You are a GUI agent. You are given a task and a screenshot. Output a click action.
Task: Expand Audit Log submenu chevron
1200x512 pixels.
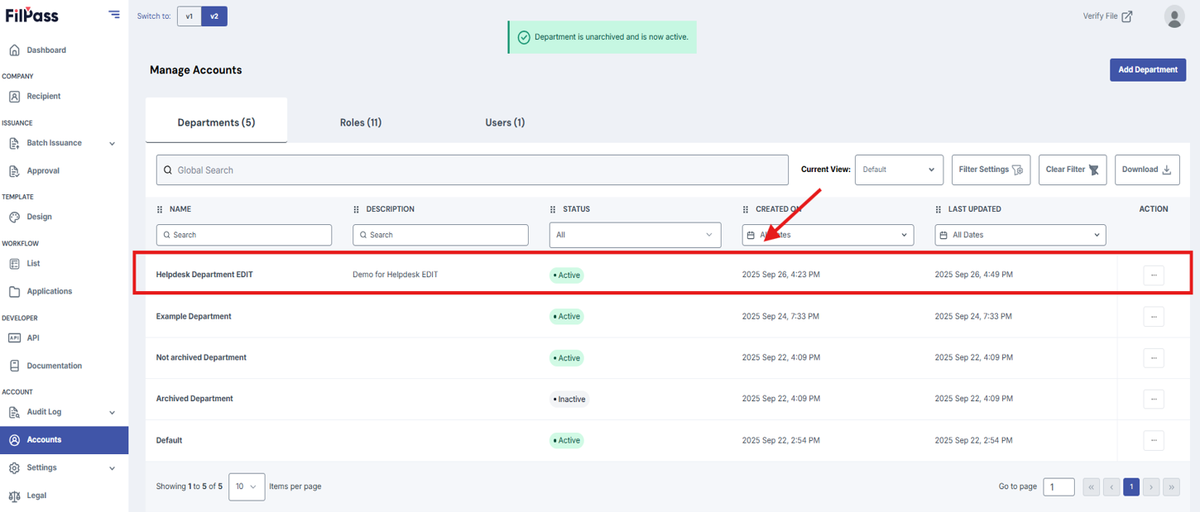tap(112, 412)
